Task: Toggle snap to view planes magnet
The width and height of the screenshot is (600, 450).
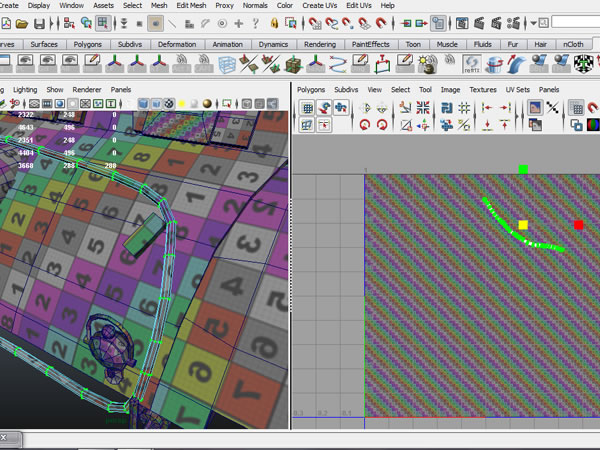Action: [364, 23]
